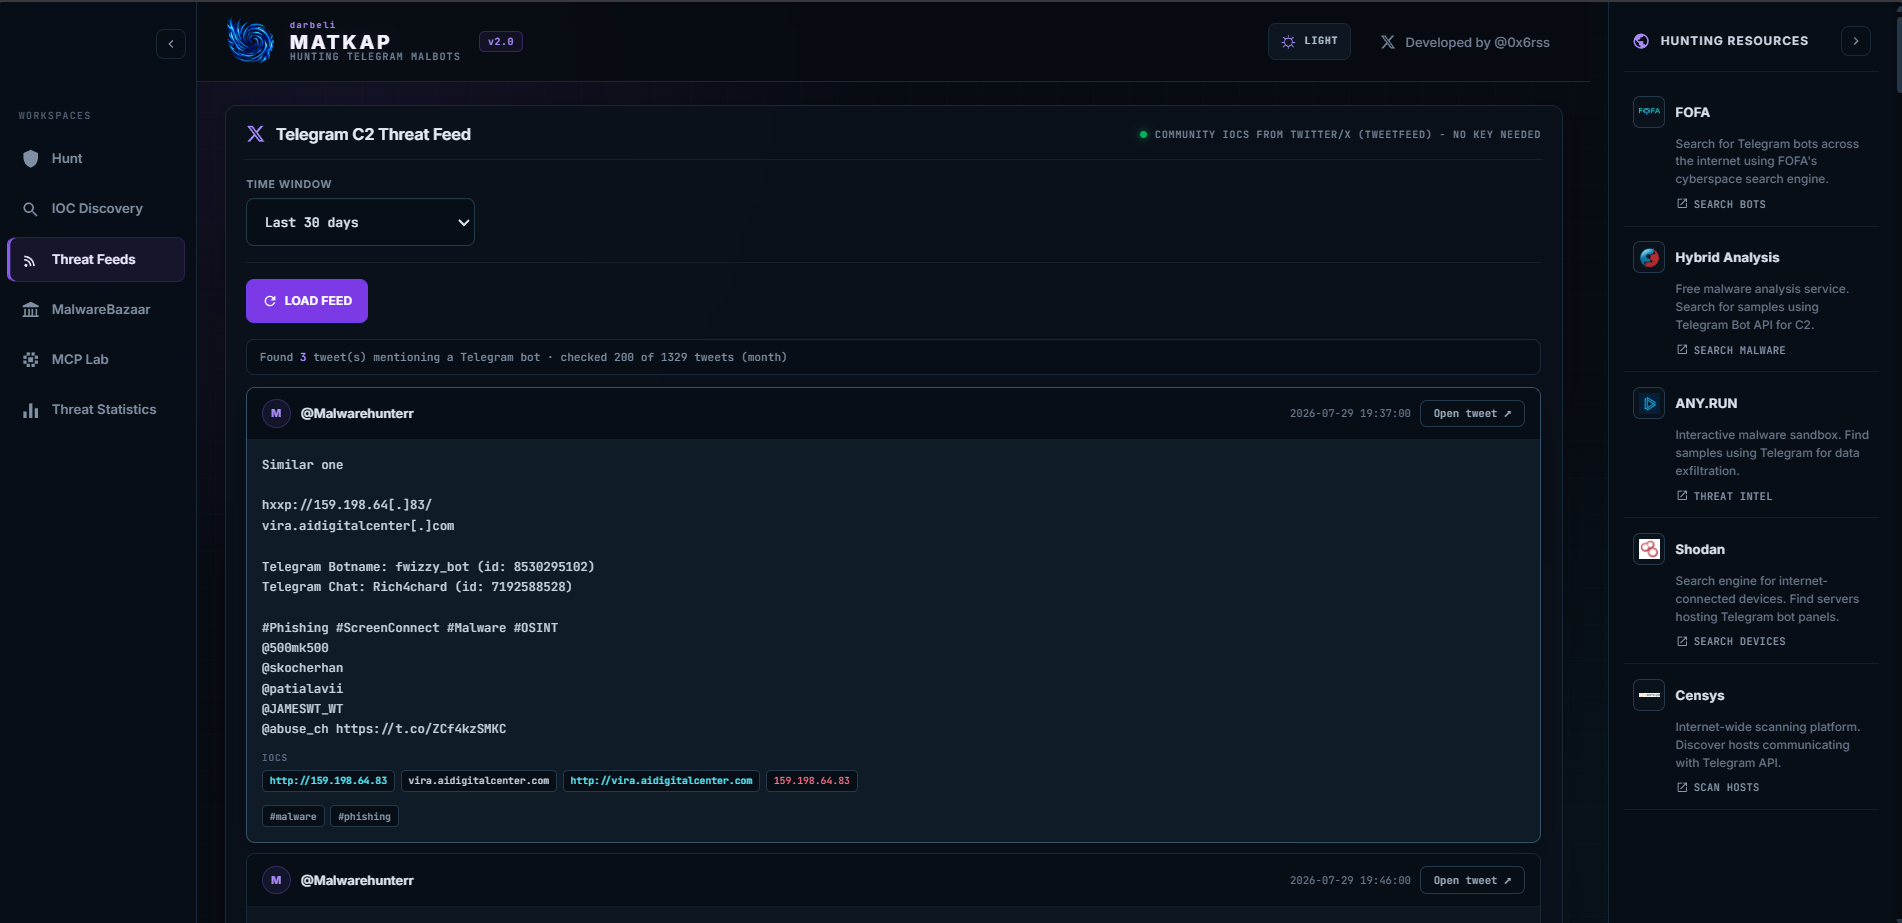Click the ANY.RUN resource title
Viewport: 1902px width, 923px height.
click(x=1706, y=403)
